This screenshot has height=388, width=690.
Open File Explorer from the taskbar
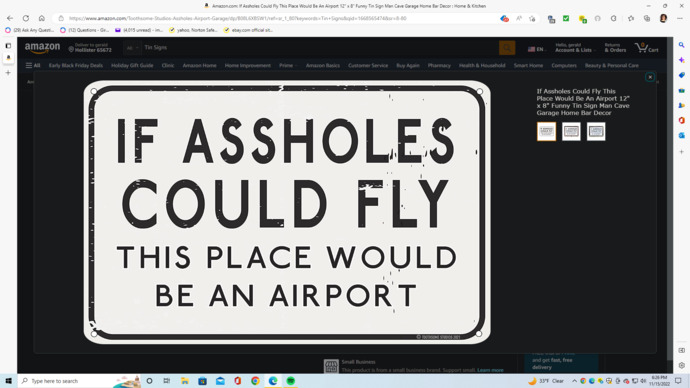(x=185, y=381)
